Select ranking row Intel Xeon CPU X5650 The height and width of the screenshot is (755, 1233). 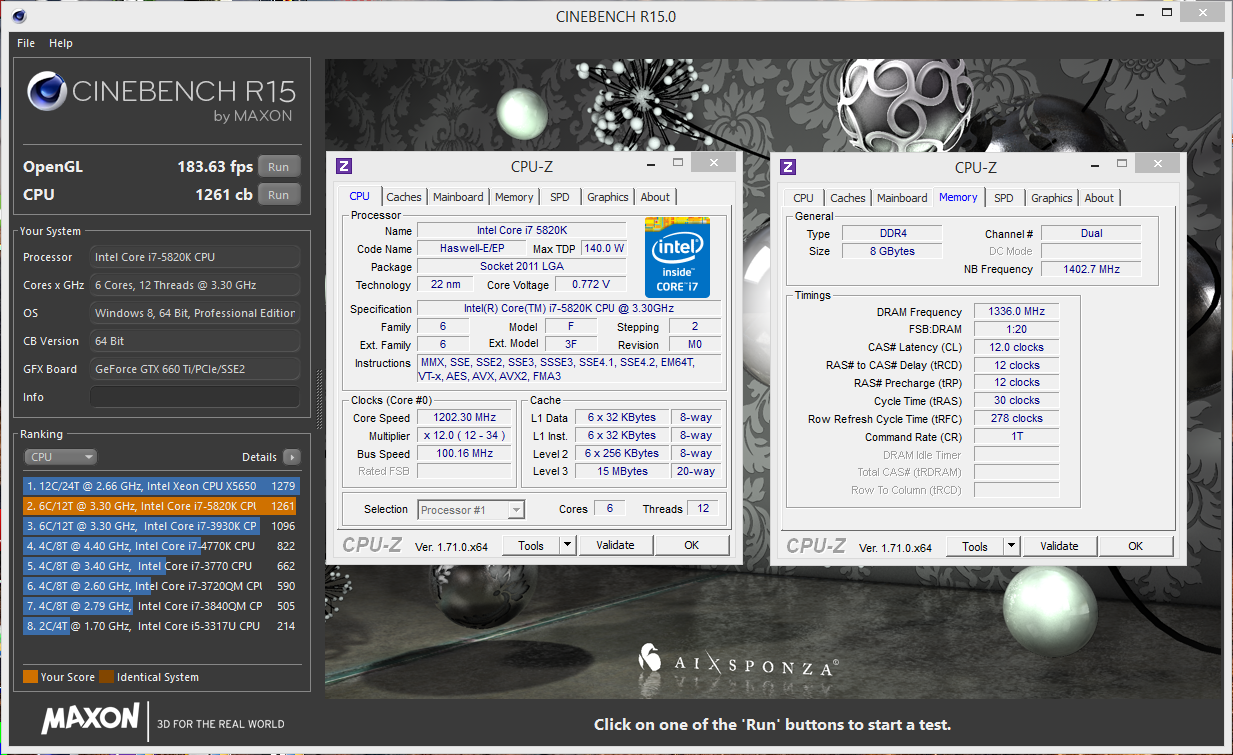[x=161, y=486]
